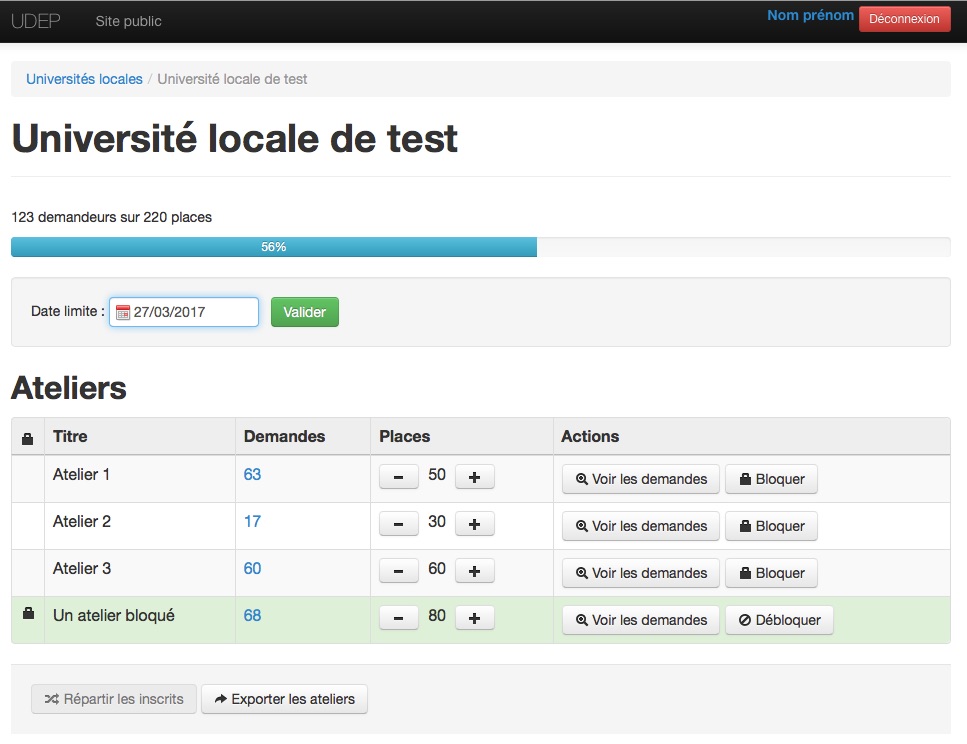Screen dimensions: 967x744
Task: Click lock icon in Un atelier bloqué row
Action: click(28, 613)
